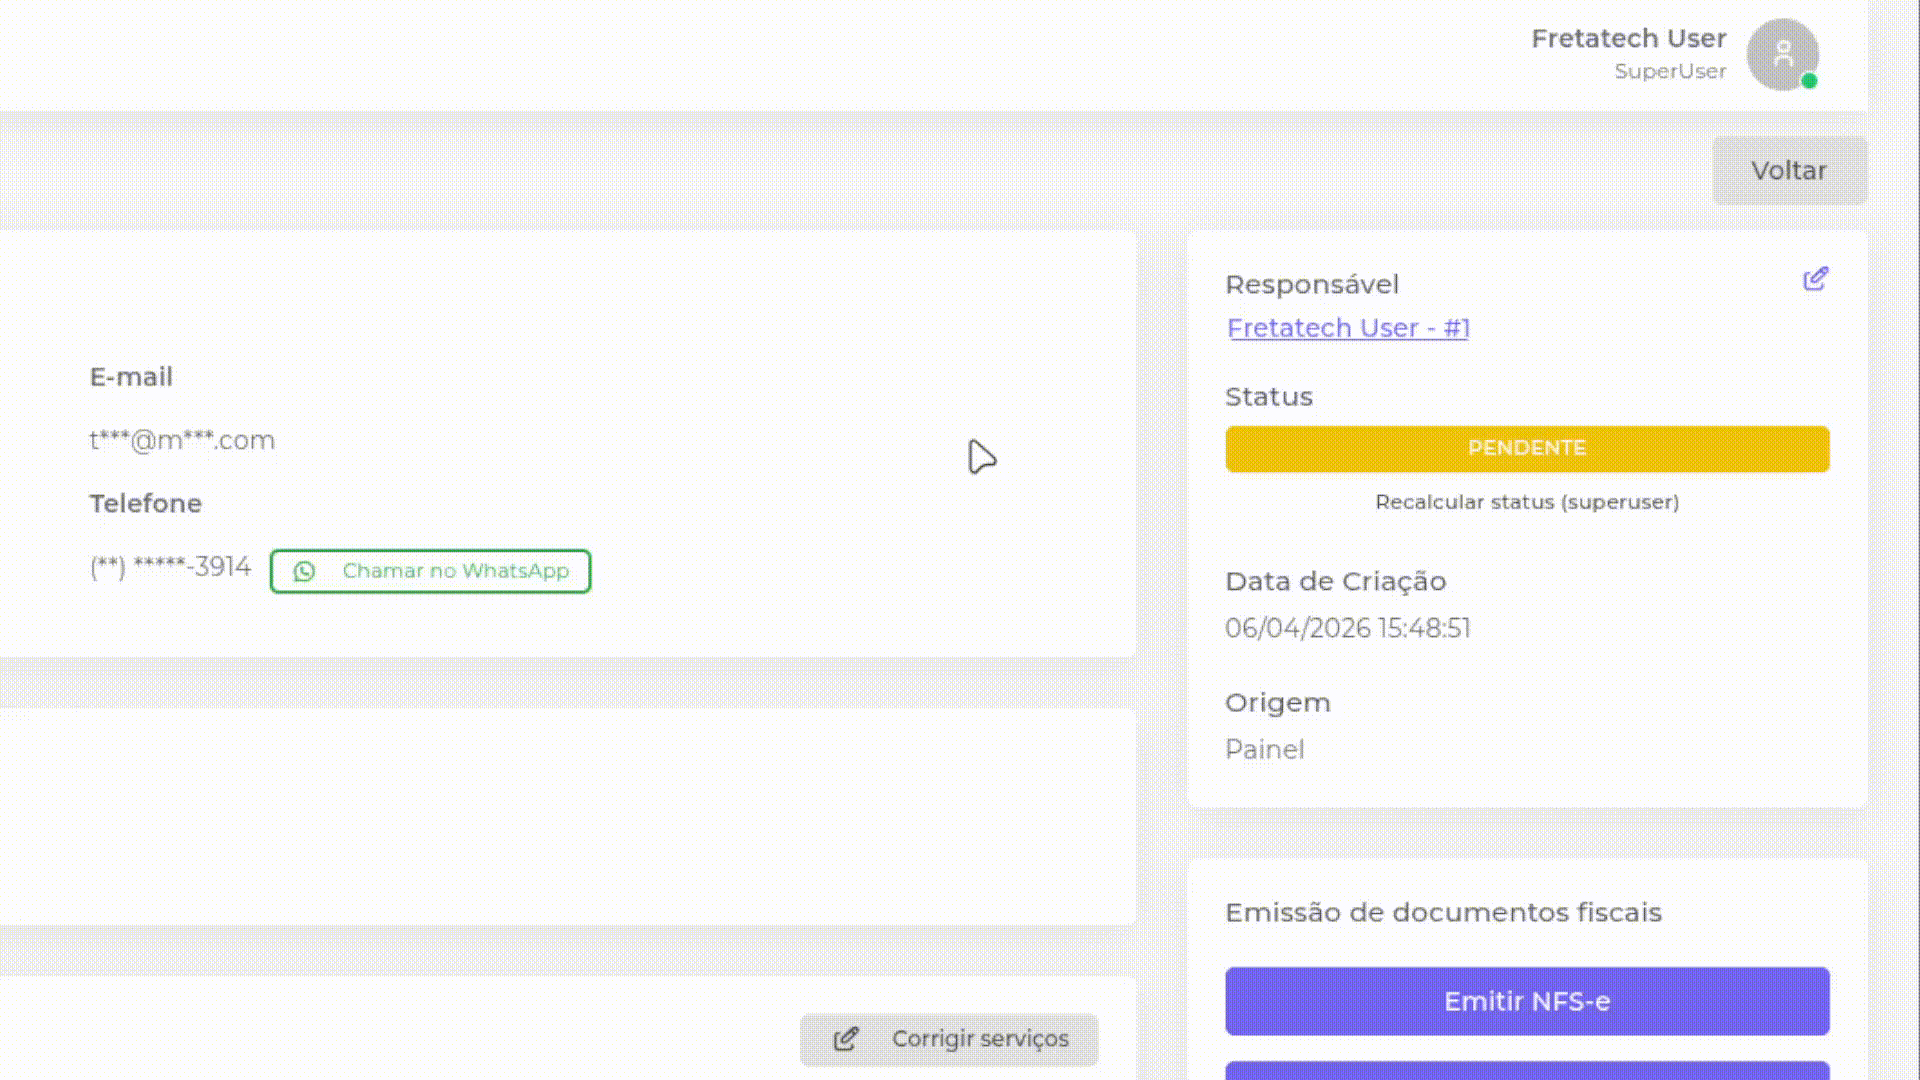The width and height of the screenshot is (1920, 1080).
Task: Click the Painel origin value
Action: pyautogui.click(x=1264, y=749)
